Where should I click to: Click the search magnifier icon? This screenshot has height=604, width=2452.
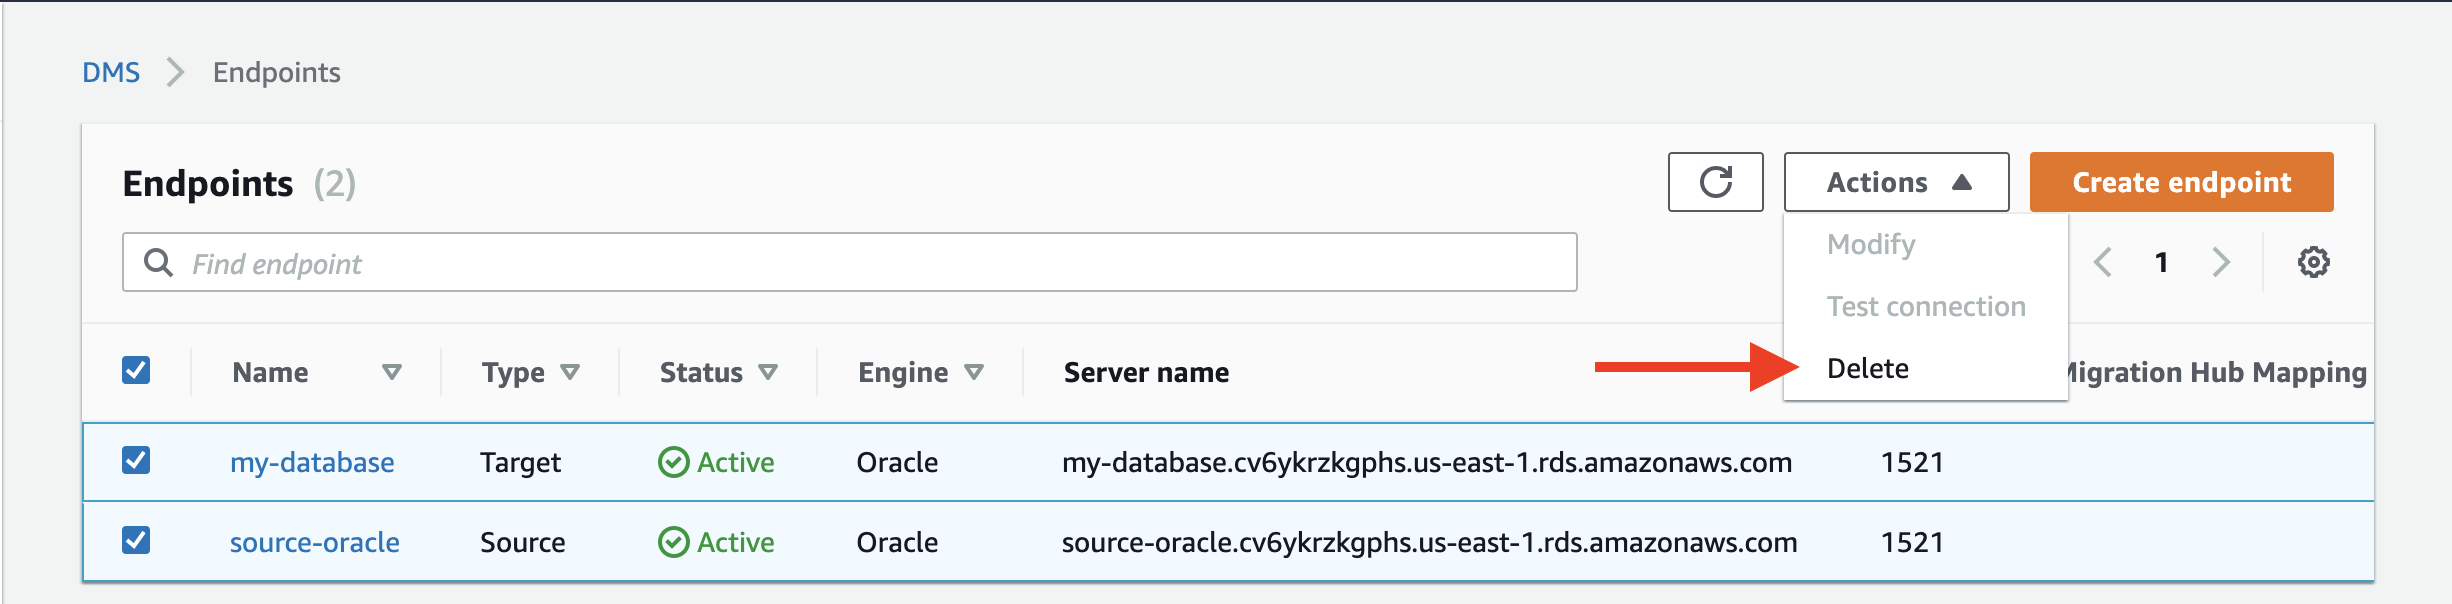pos(158,262)
